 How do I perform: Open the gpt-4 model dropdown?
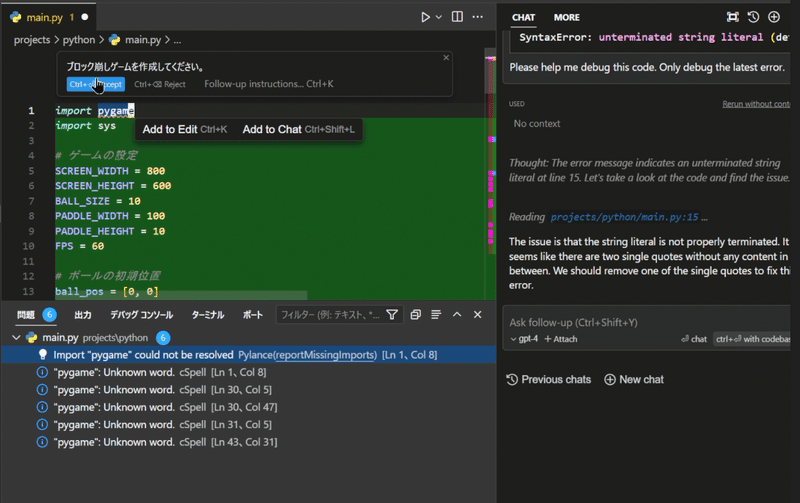tap(524, 339)
